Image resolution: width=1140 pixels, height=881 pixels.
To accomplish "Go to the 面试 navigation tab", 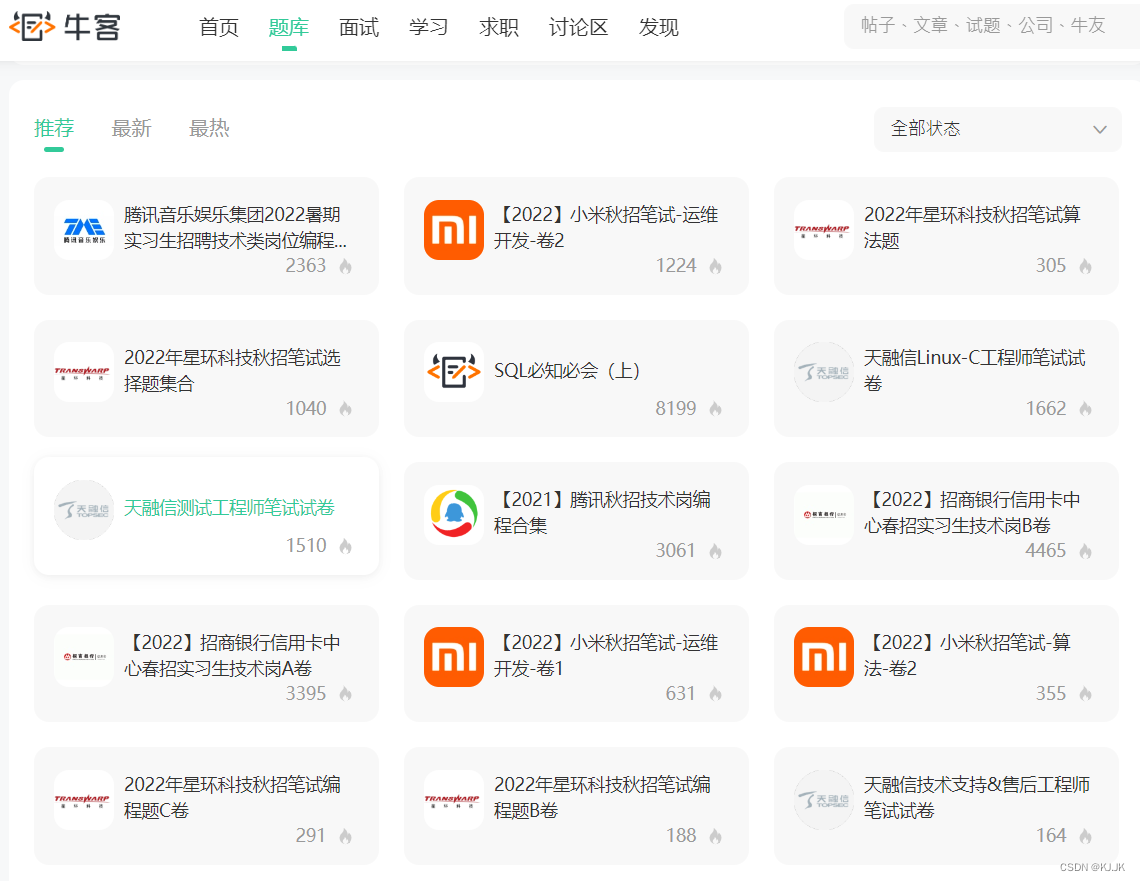I will (x=359, y=28).
